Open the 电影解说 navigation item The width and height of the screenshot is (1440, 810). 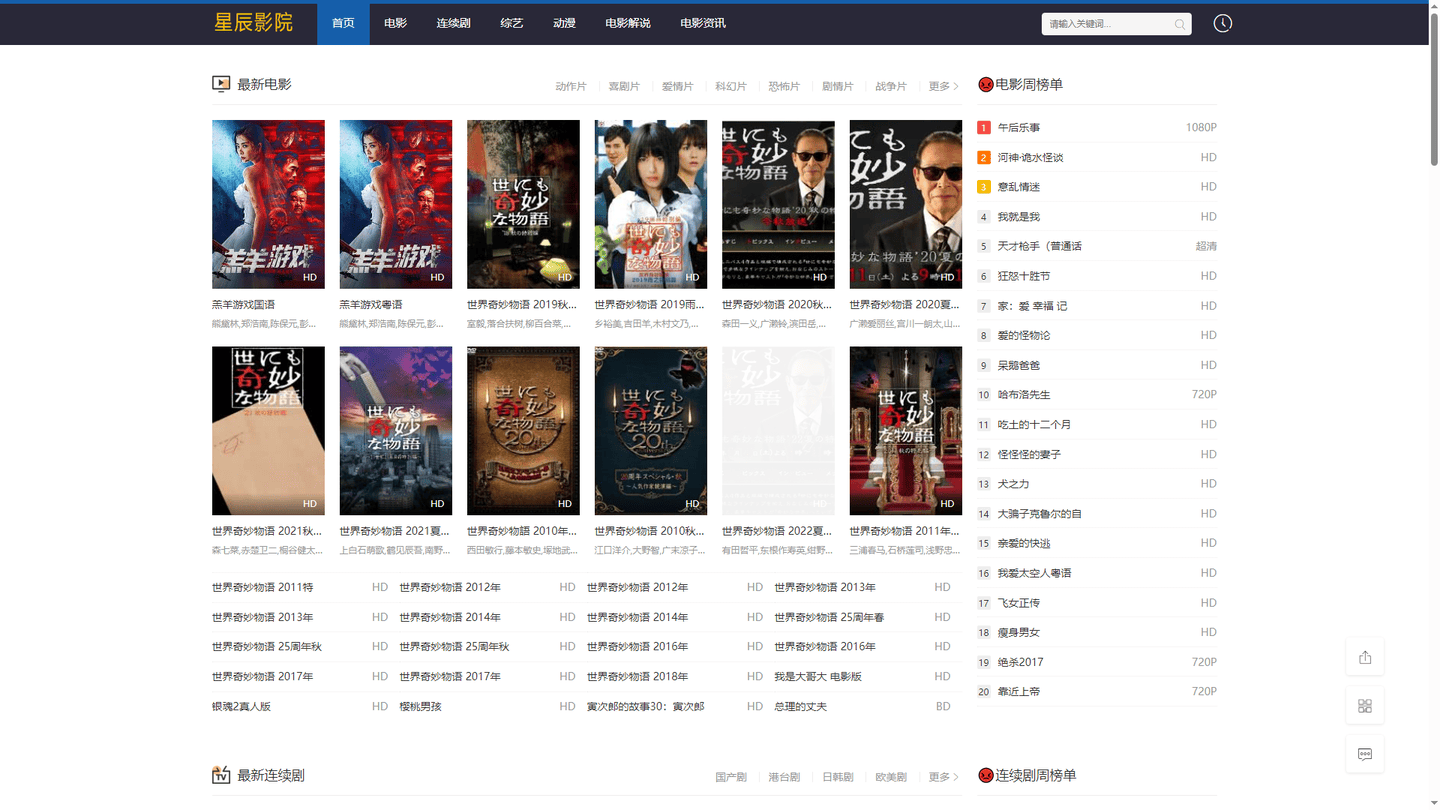click(x=628, y=23)
